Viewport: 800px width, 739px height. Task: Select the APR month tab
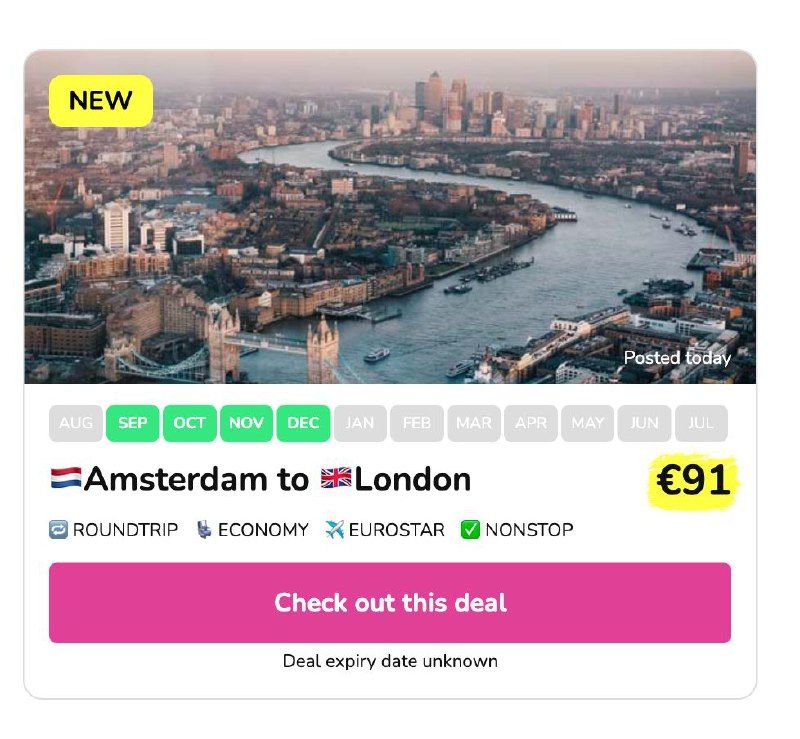[531, 423]
